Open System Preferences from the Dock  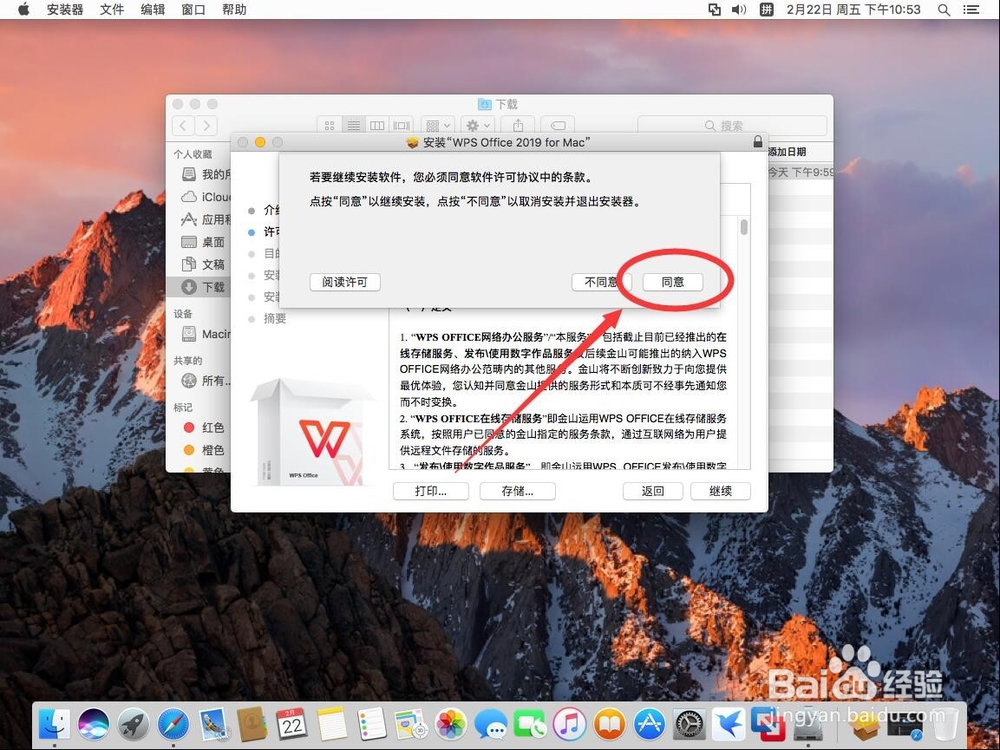[689, 724]
